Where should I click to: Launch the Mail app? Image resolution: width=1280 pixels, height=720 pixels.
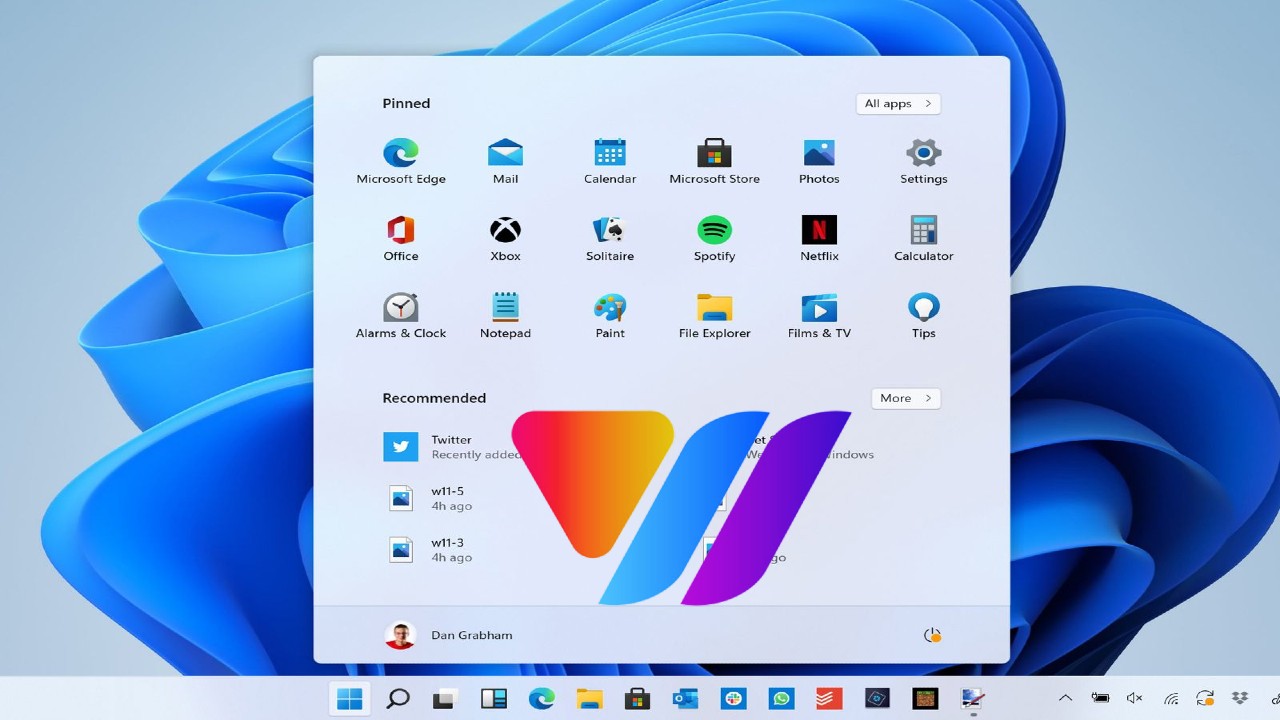click(505, 162)
